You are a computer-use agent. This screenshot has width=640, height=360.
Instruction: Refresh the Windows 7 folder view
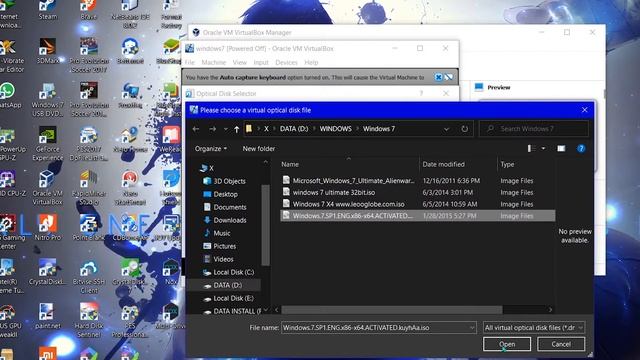coord(464,129)
